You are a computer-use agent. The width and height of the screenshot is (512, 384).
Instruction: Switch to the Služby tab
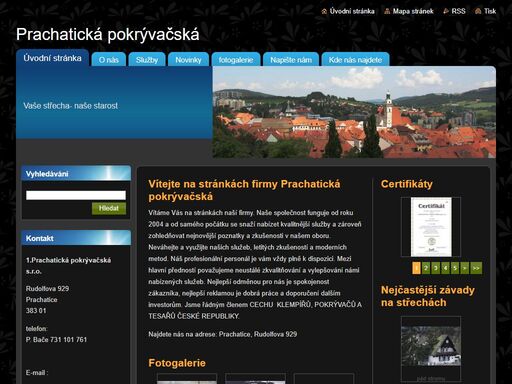click(147, 59)
